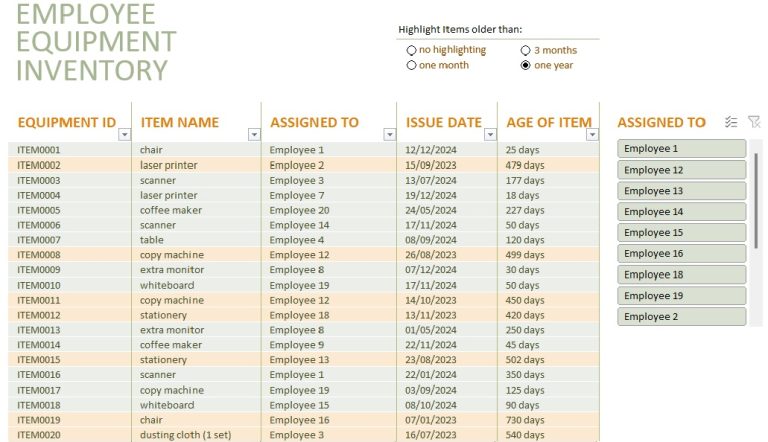This screenshot has width=768, height=442.
Task: Choose Employee 19 in slicer list
Action: click(x=681, y=295)
